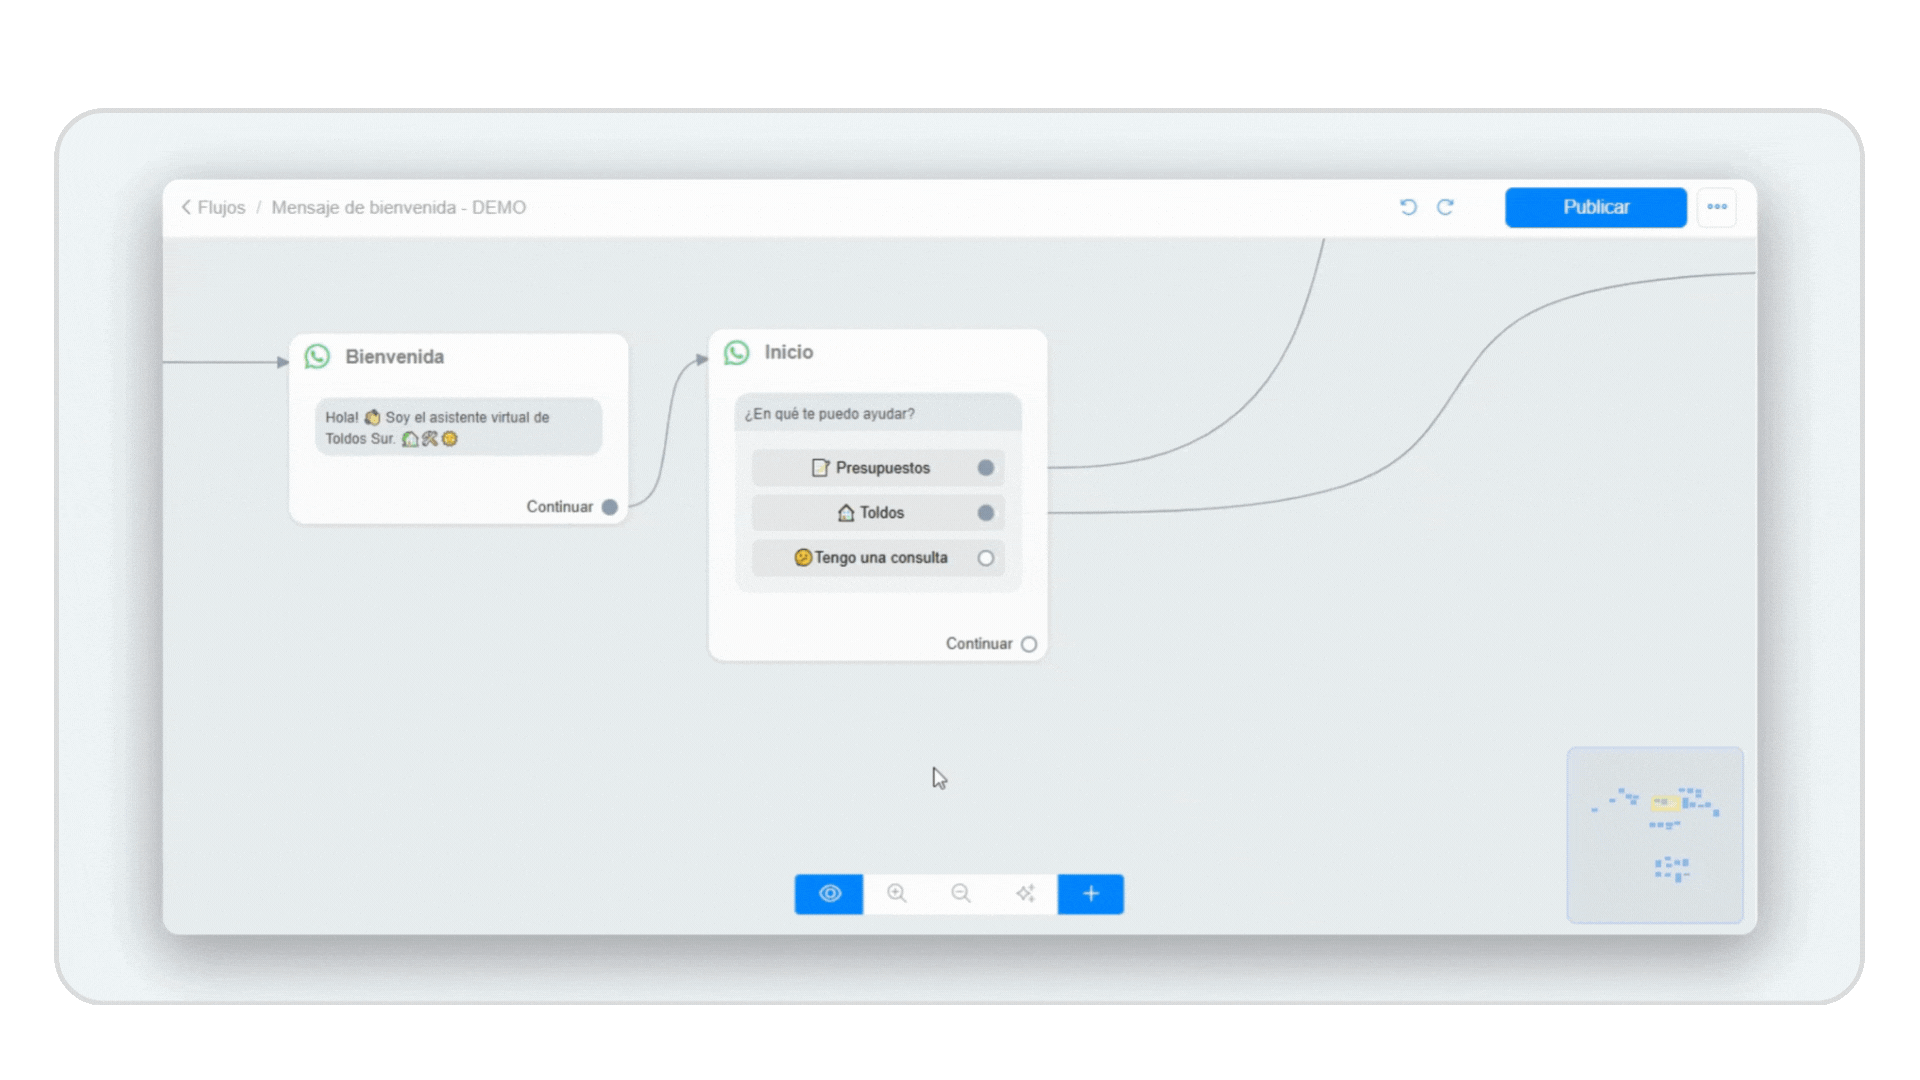The image size is (1920, 1080).
Task: Click WhatsApp icon on Bienvenida node
Action: tap(318, 357)
